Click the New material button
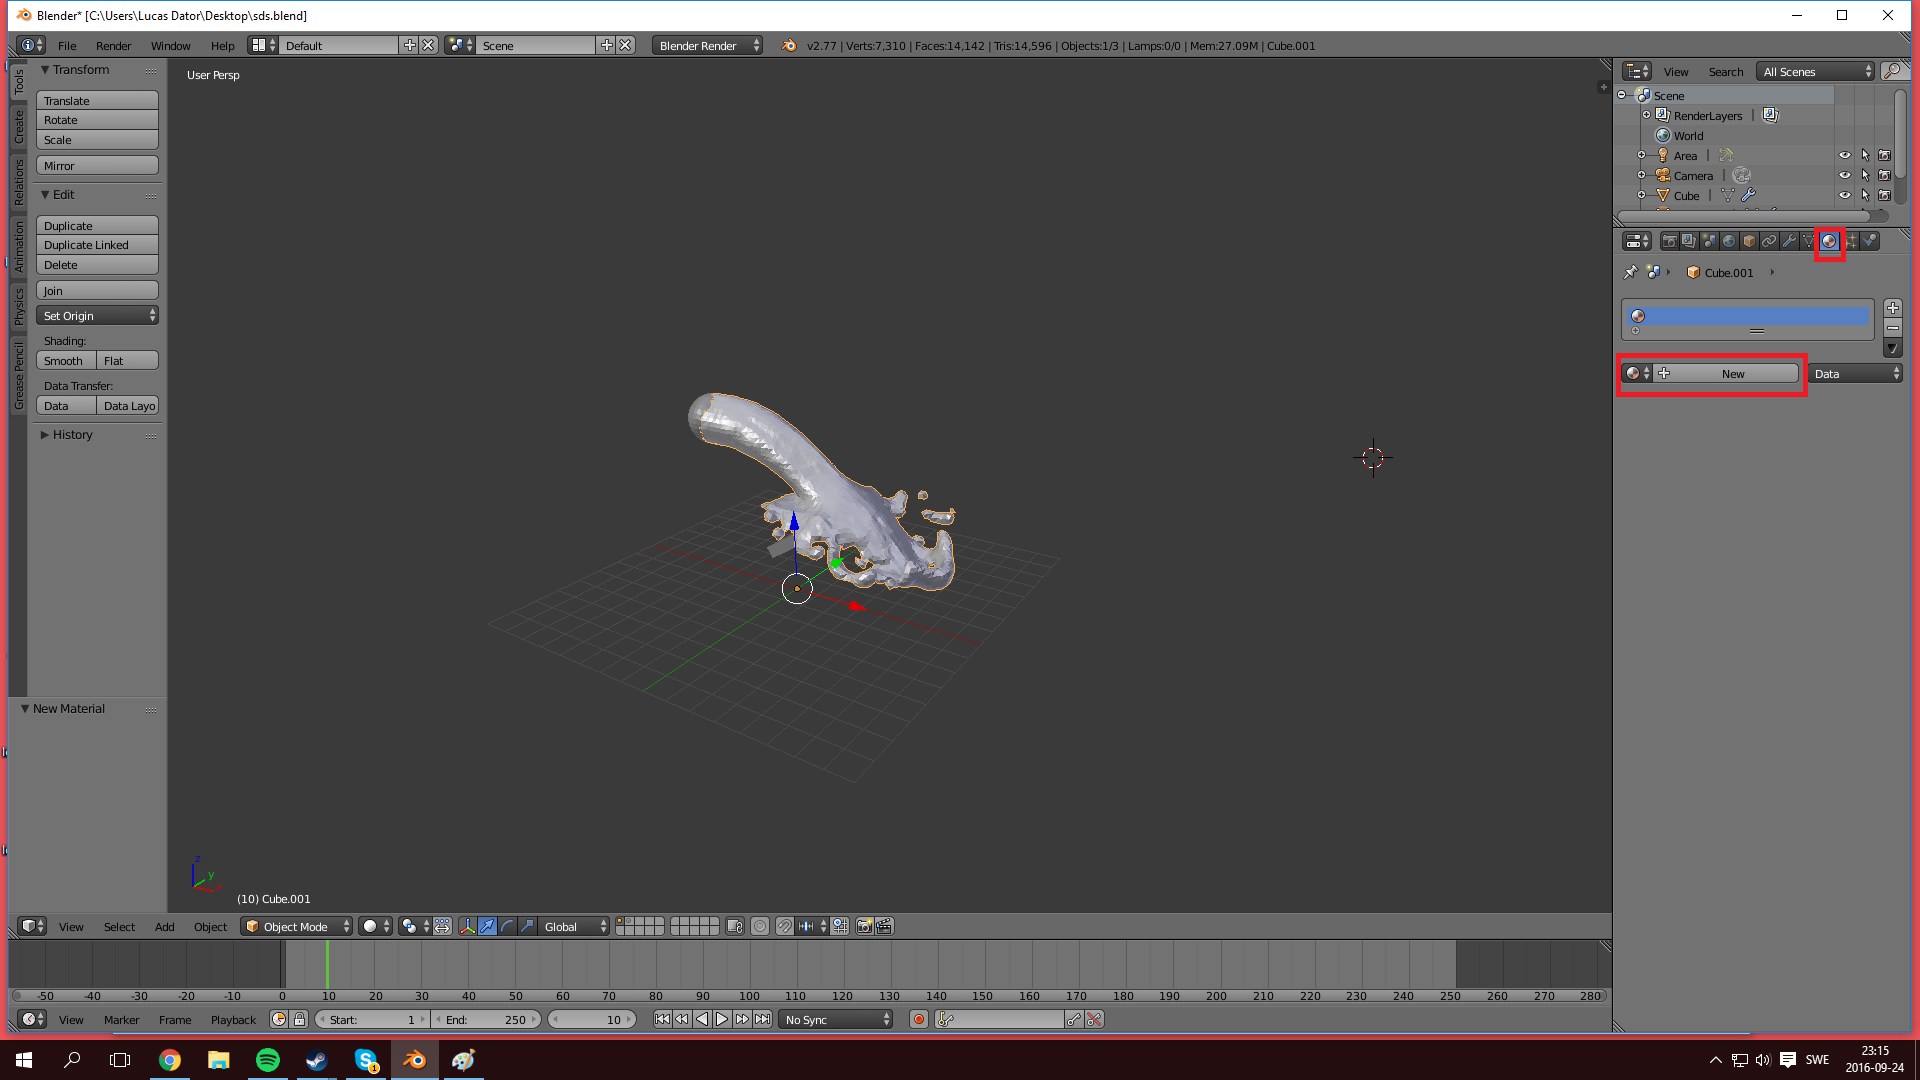Image resolution: width=1920 pixels, height=1080 pixels. (1732, 373)
